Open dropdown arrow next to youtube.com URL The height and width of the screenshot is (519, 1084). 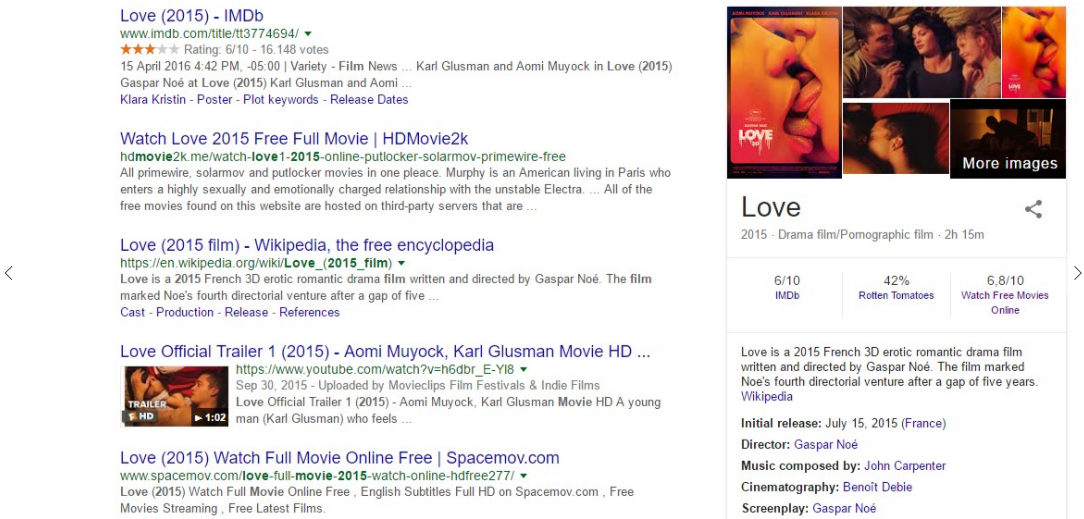pos(523,369)
